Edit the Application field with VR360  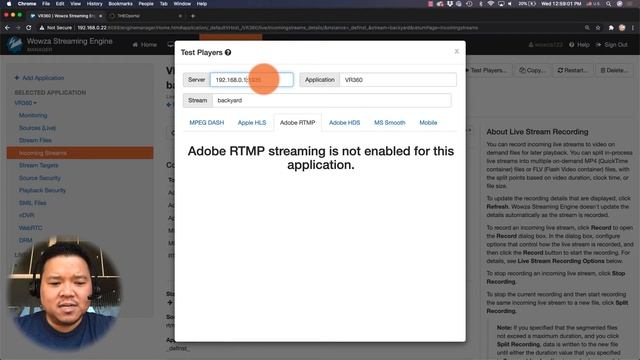pos(398,80)
